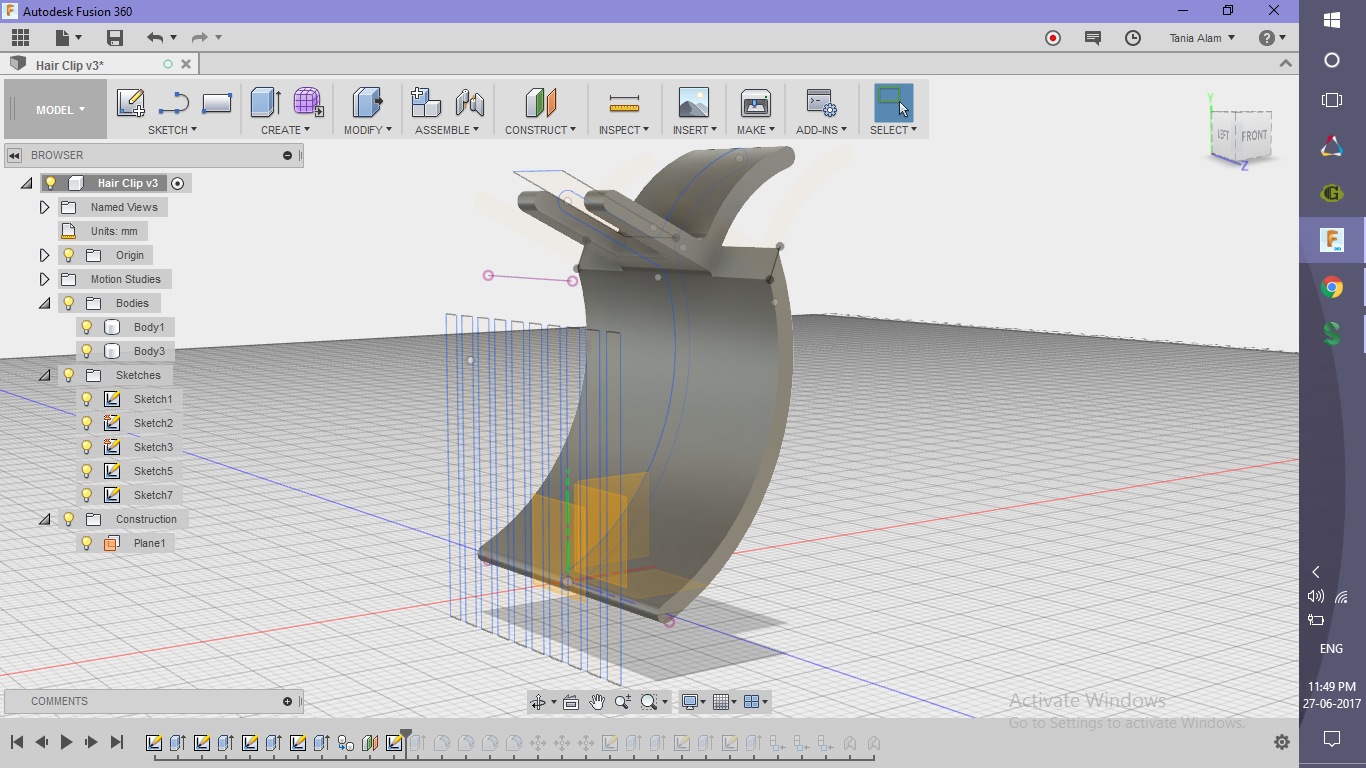Jump to timeline end

tap(116, 742)
